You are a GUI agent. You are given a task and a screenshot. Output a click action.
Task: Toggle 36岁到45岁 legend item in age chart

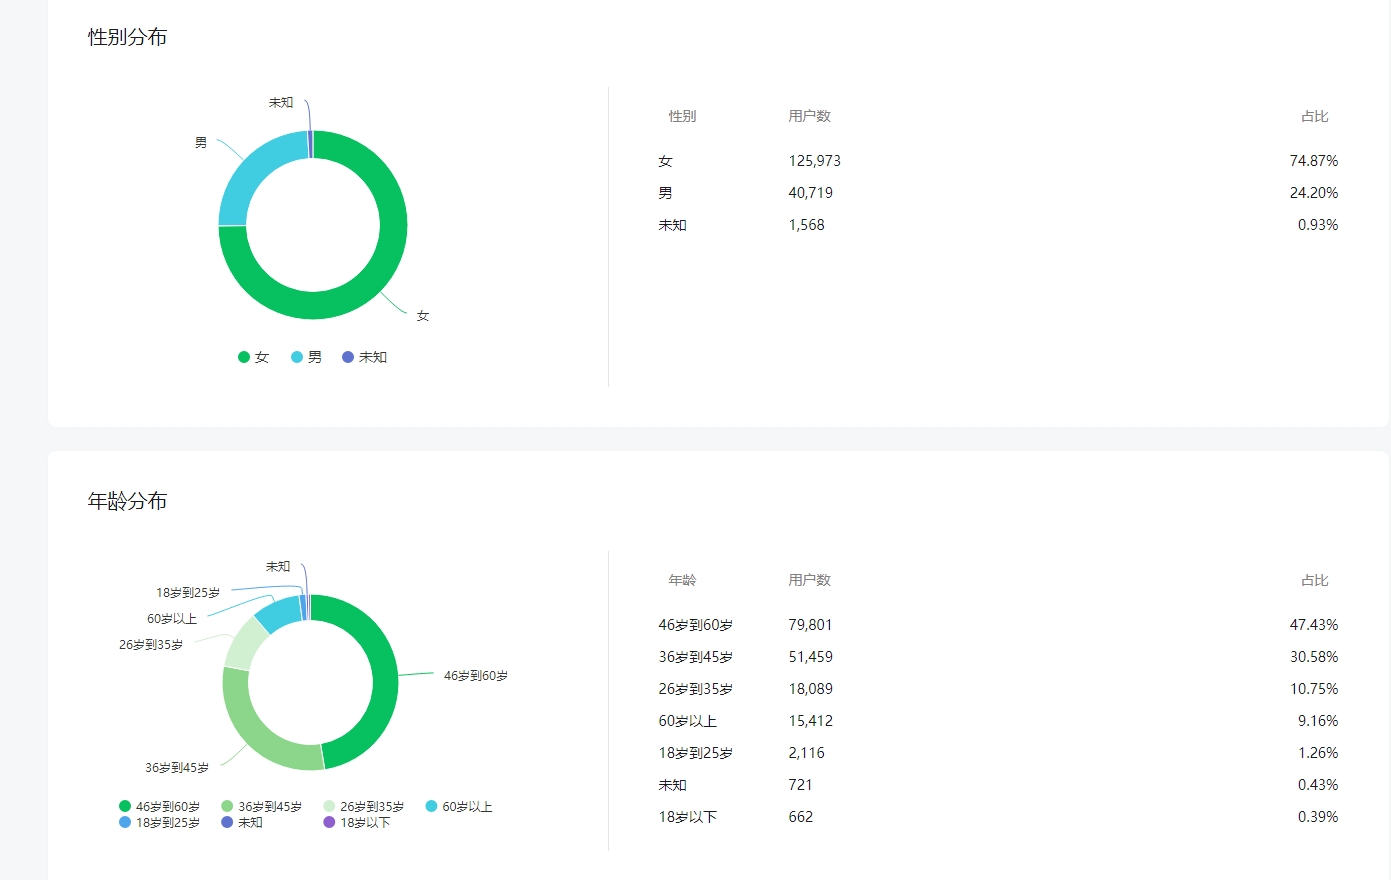[262, 806]
